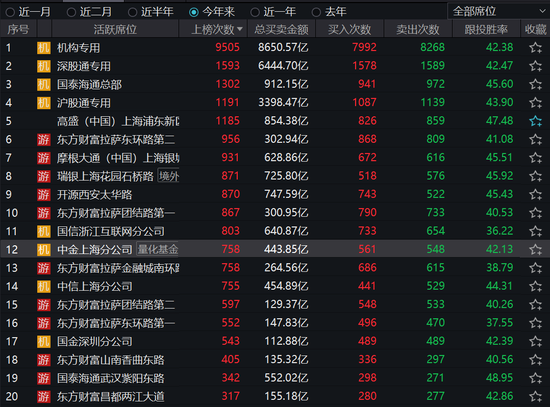Sort by 买入次数 column header
The image size is (550, 407).
[349, 29]
